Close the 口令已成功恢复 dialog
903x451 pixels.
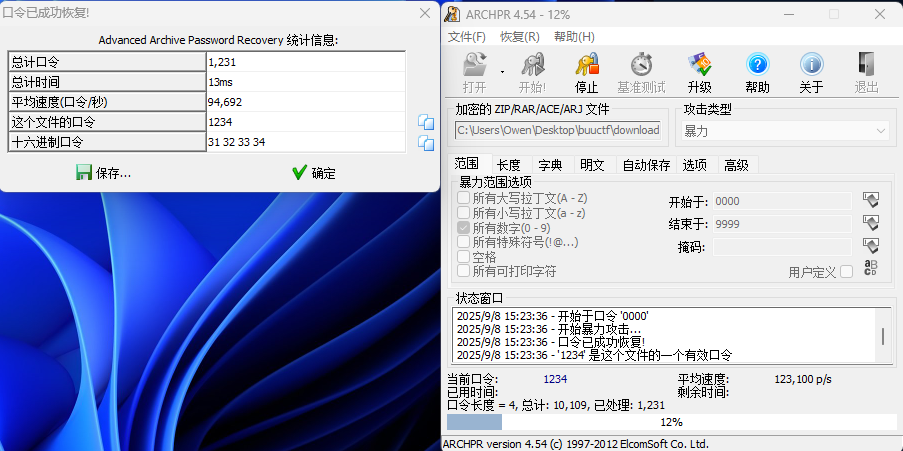(425, 13)
